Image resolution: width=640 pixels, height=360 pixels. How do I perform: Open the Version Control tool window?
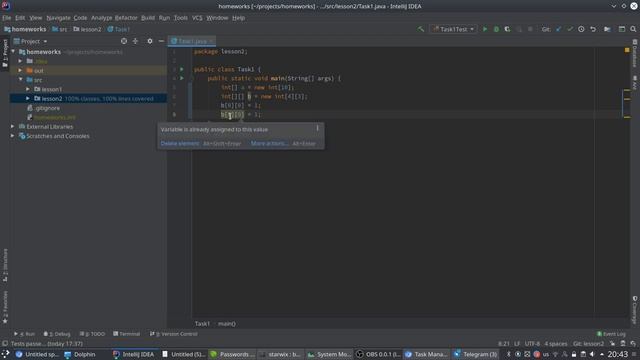(173, 334)
